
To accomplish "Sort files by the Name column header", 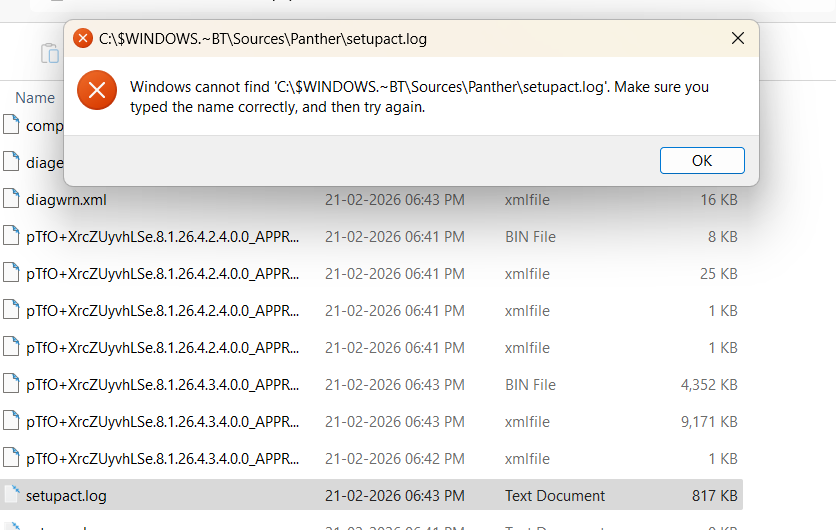I will pos(35,98).
